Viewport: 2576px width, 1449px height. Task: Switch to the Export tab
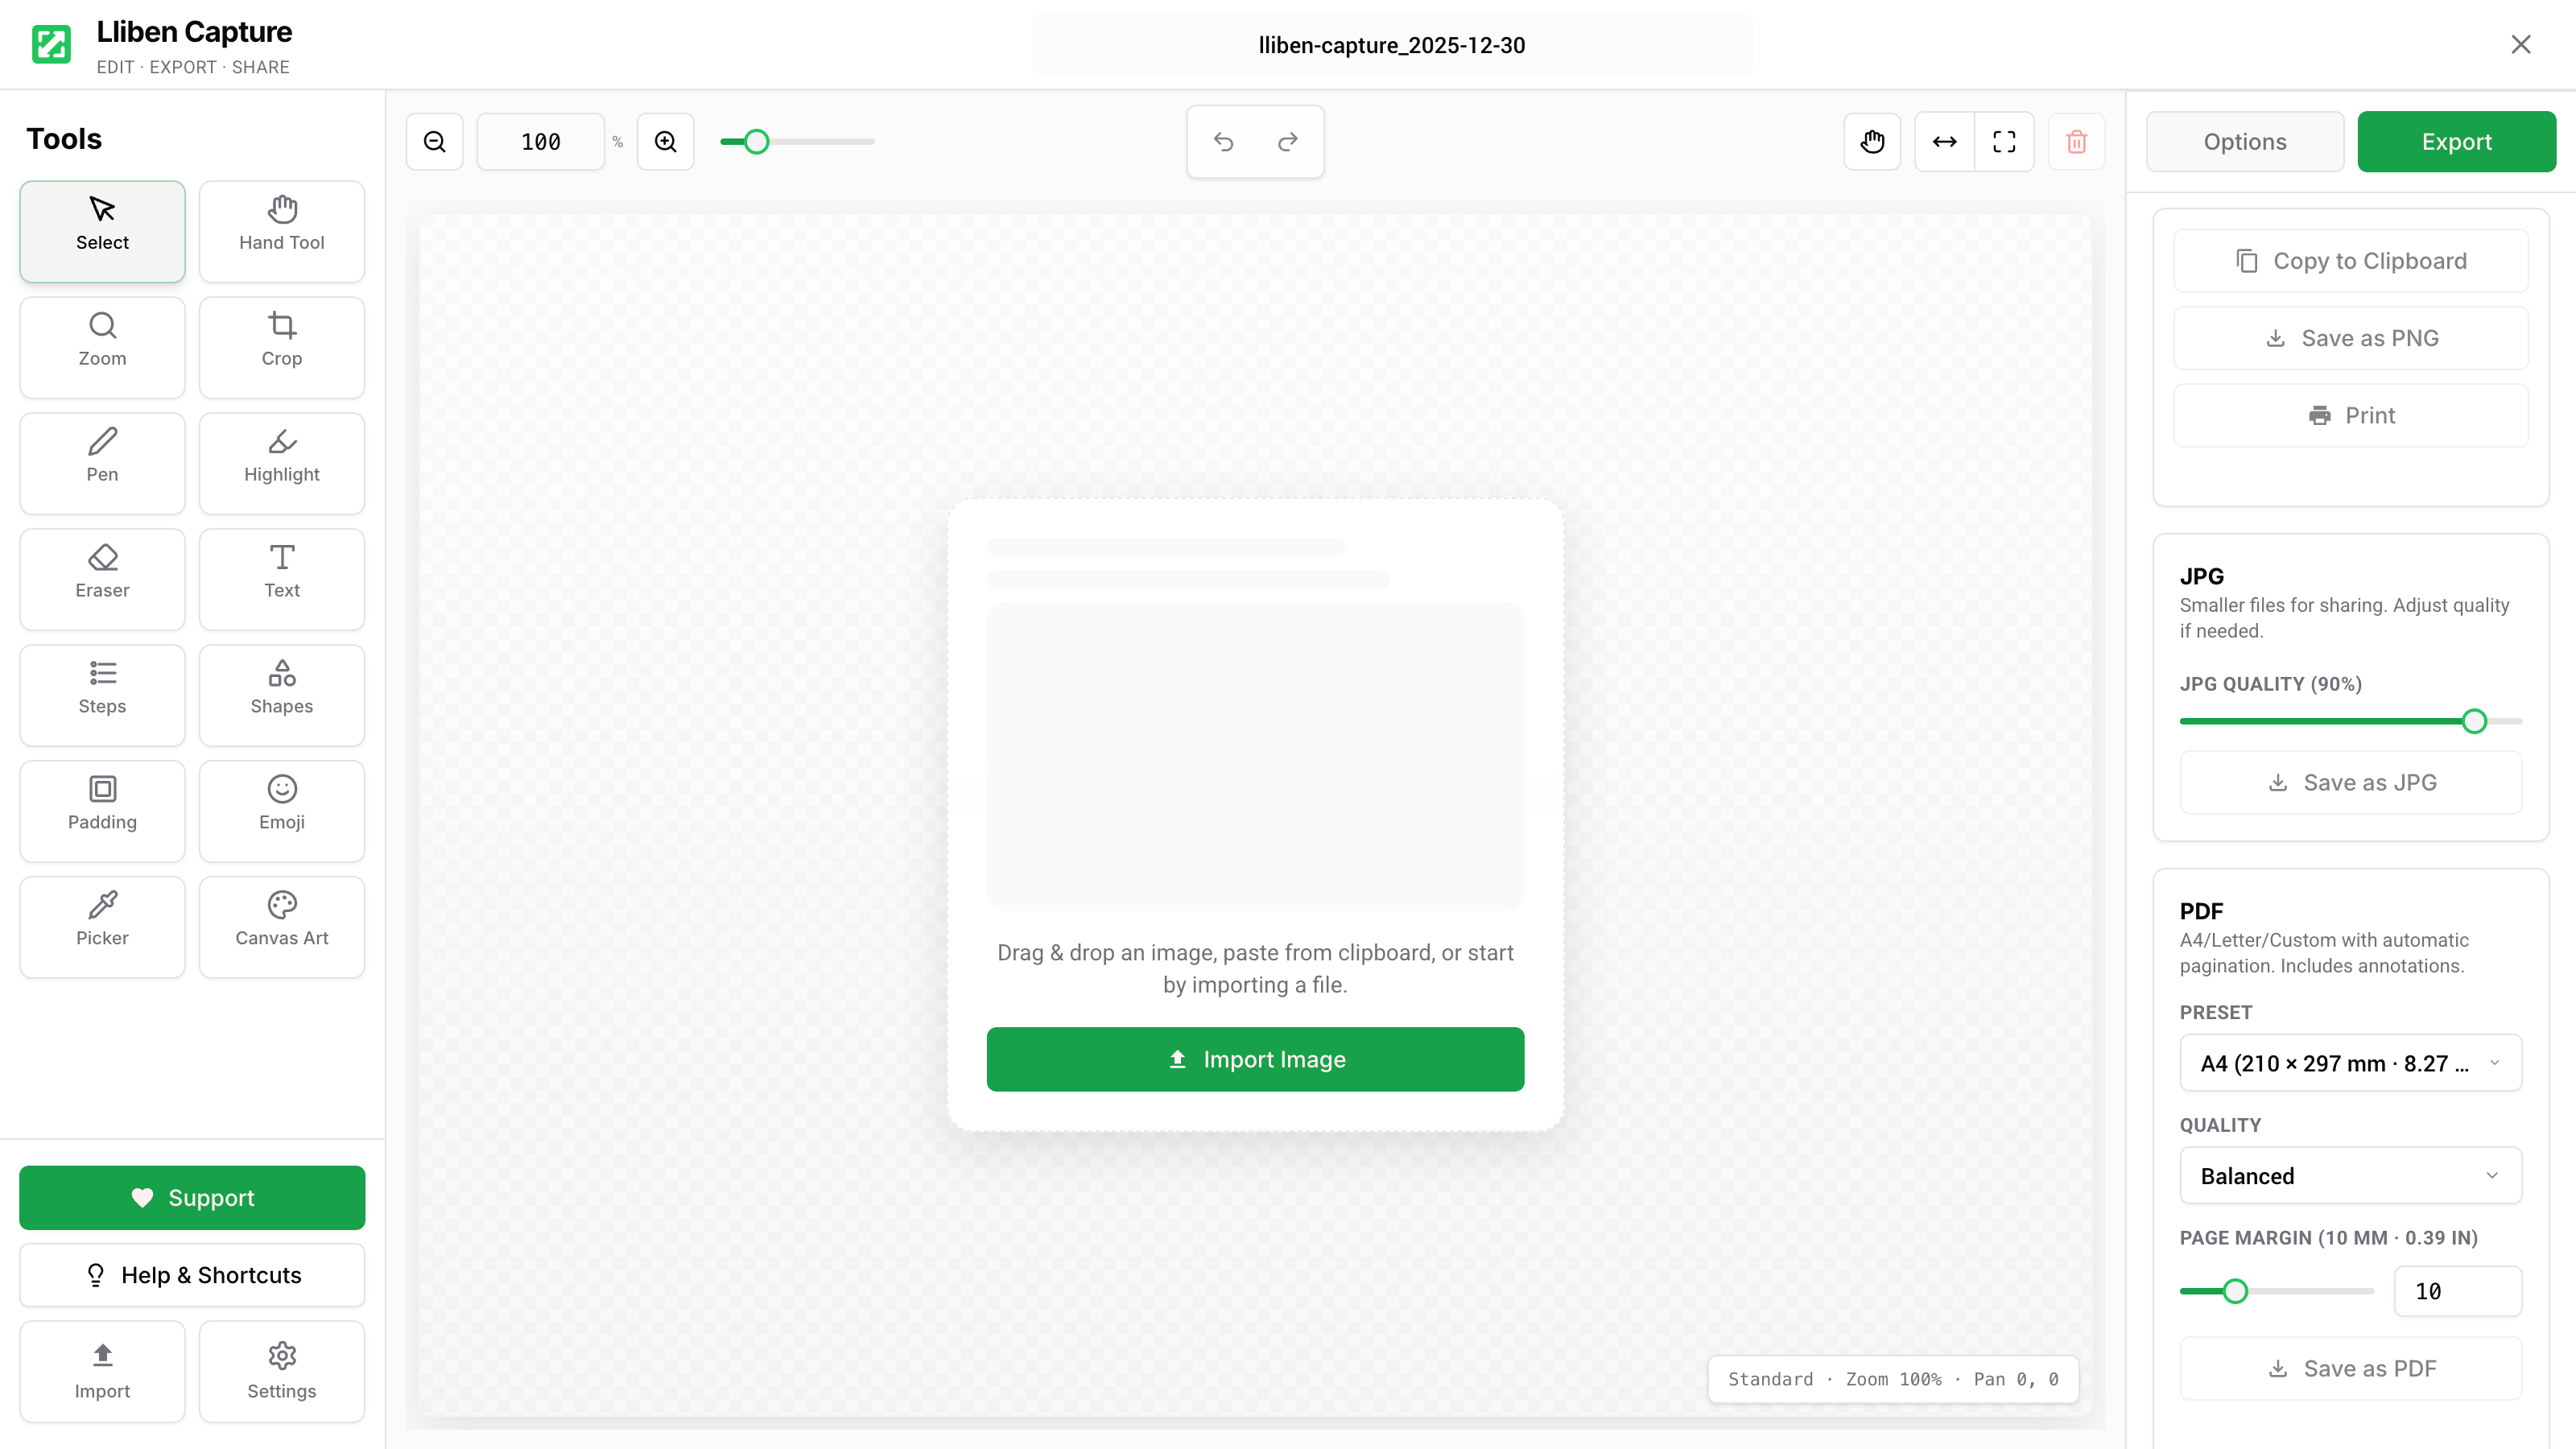(2456, 142)
